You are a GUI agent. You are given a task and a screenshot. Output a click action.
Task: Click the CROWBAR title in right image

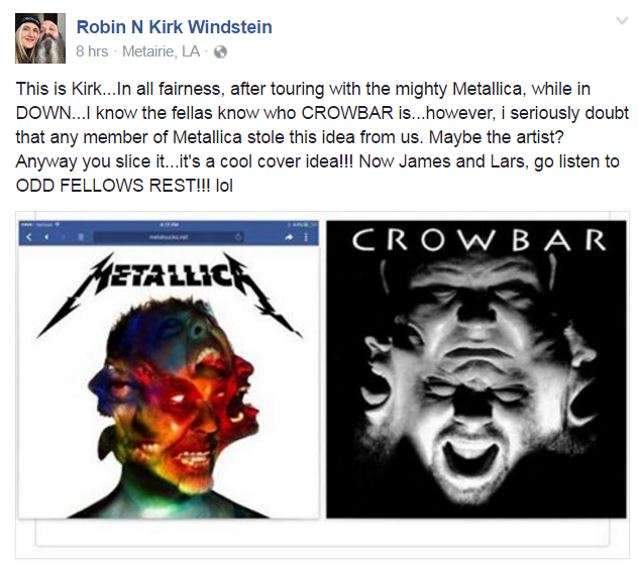[479, 240]
